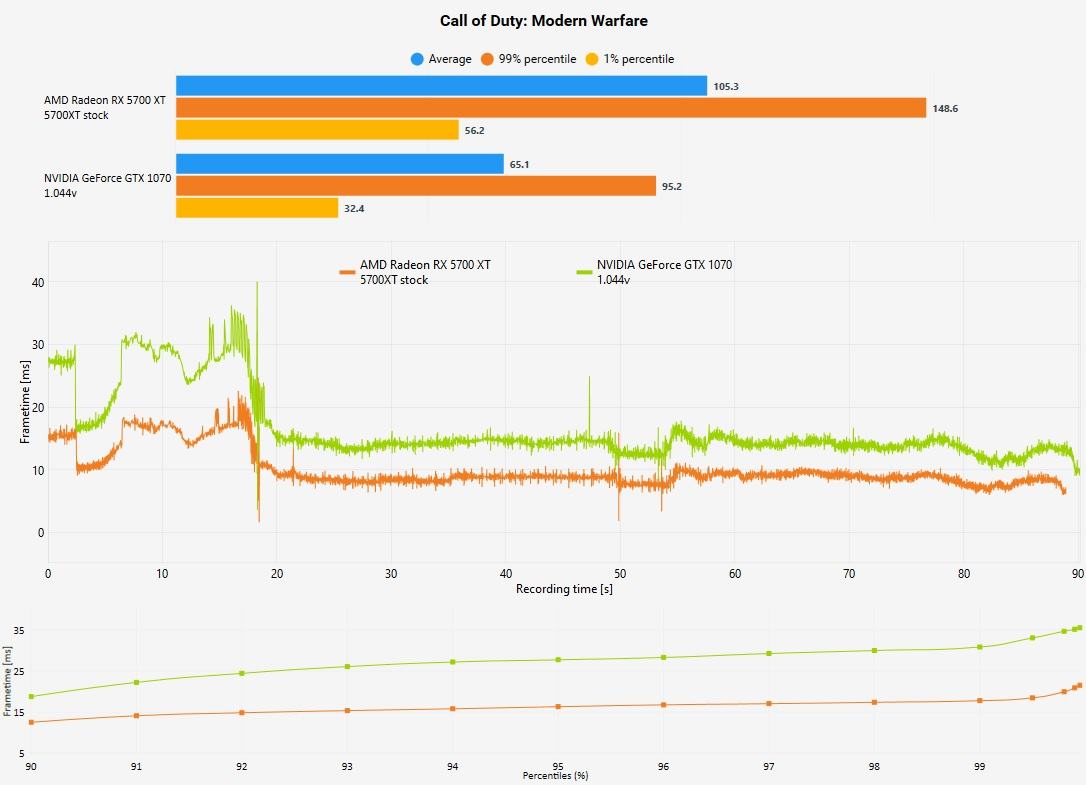Click the chart title Call of Duty: Modern Warfare
The height and width of the screenshot is (785, 1086).
544,21
